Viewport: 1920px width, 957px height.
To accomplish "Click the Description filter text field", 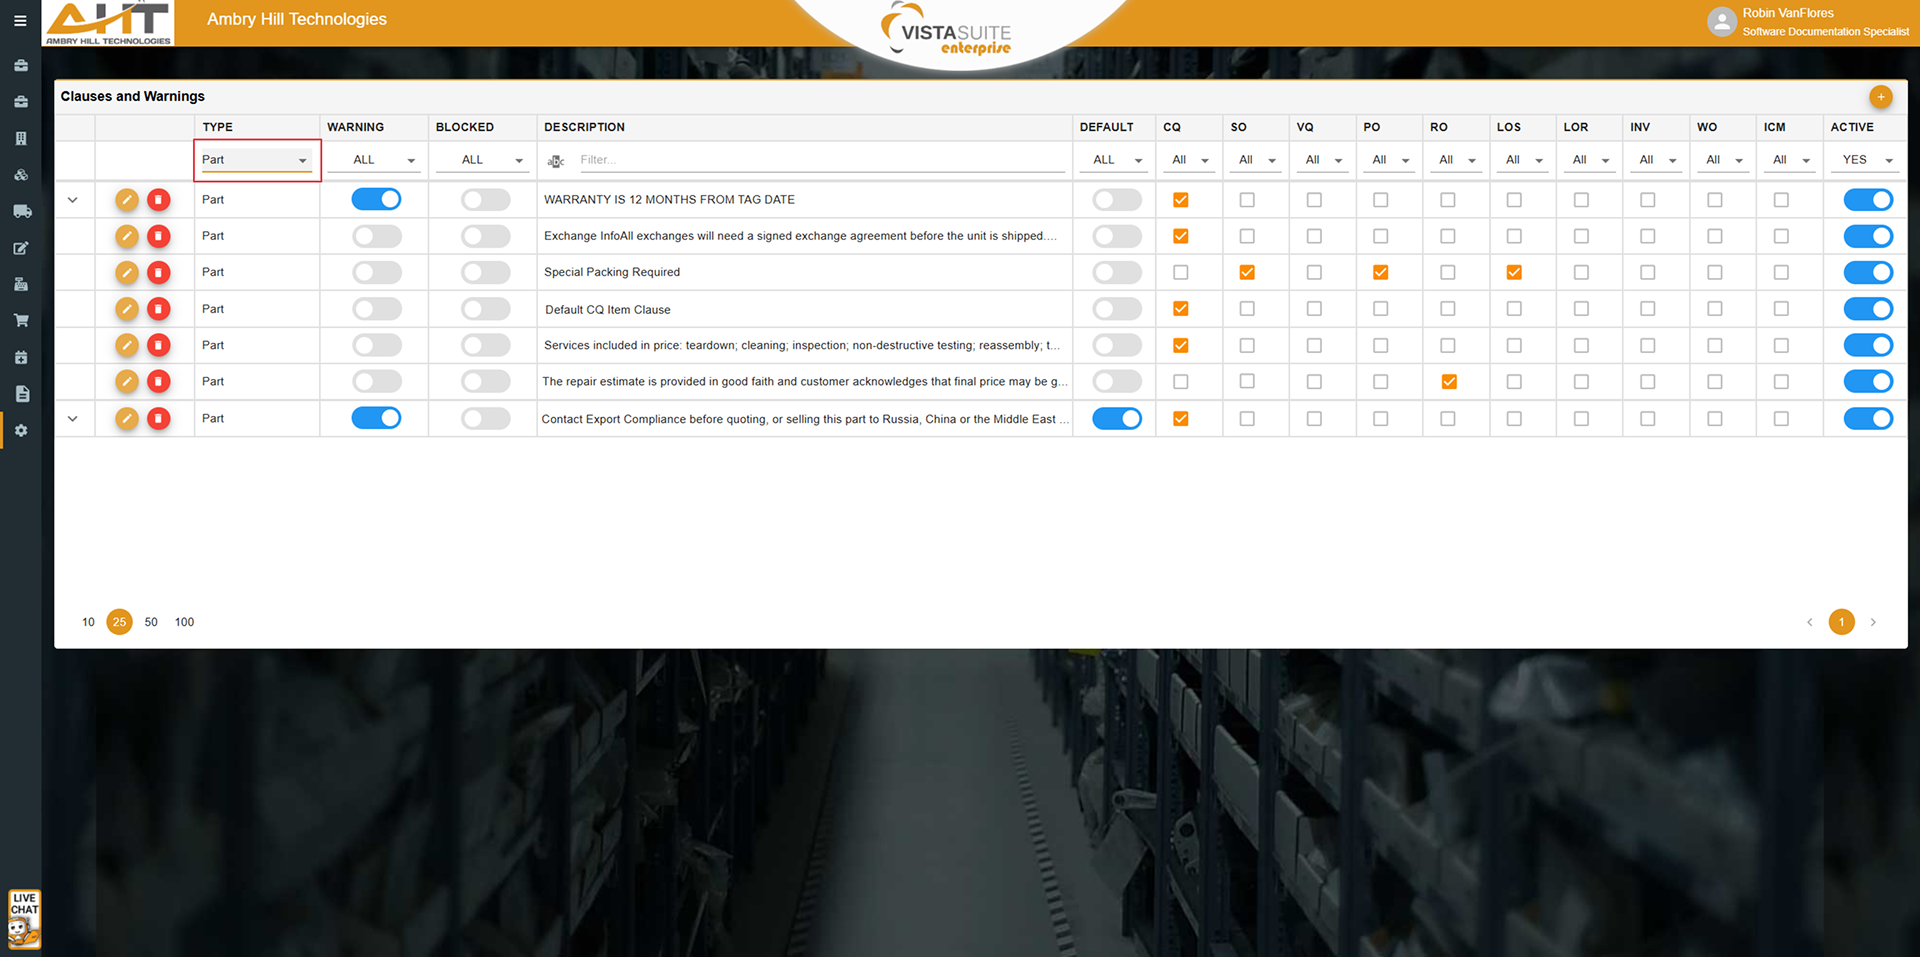I will [x=820, y=160].
